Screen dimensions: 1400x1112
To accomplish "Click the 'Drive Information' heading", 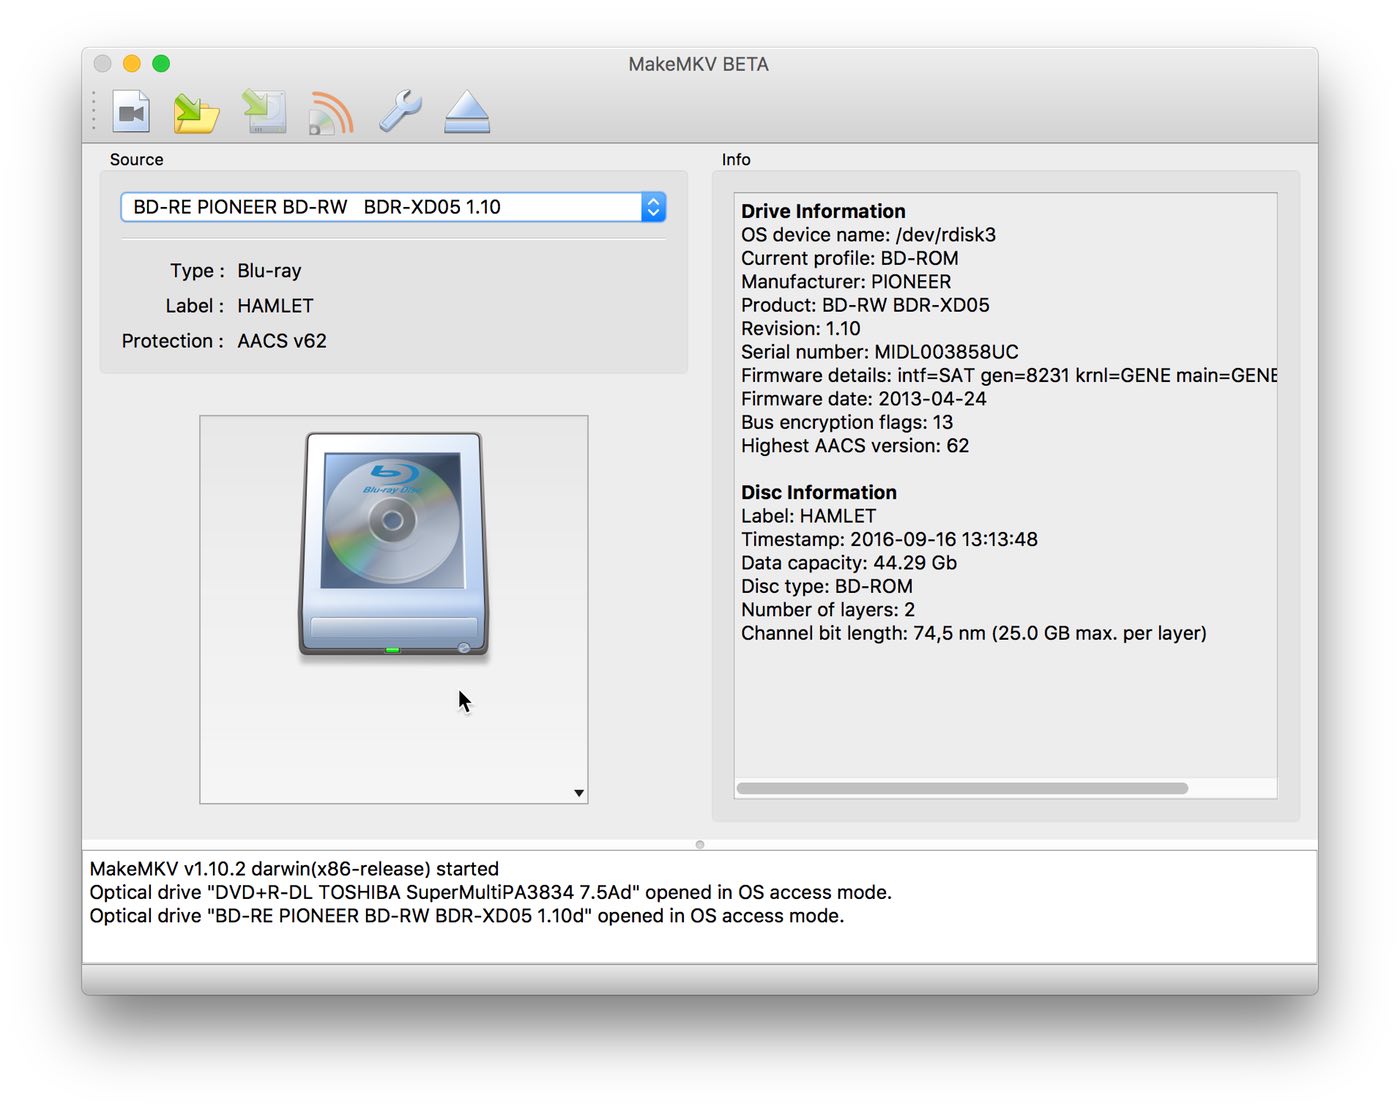I will (823, 211).
